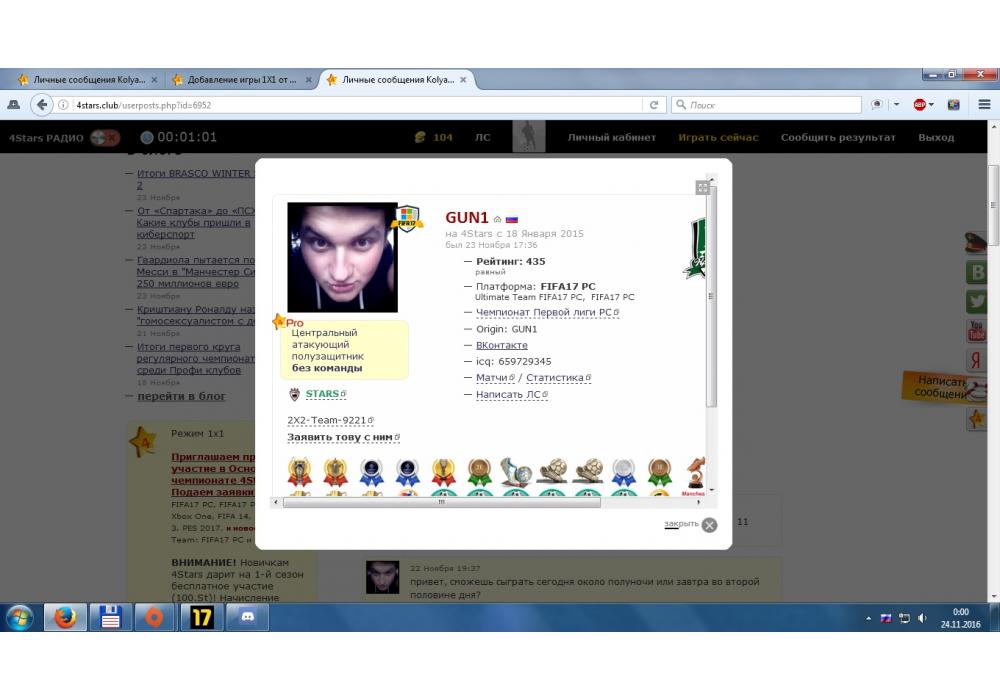The width and height of the screenshot is (1000, 700).
Task: Open the FIFA 17 taskbar icon
Action: tap(202, 617)
